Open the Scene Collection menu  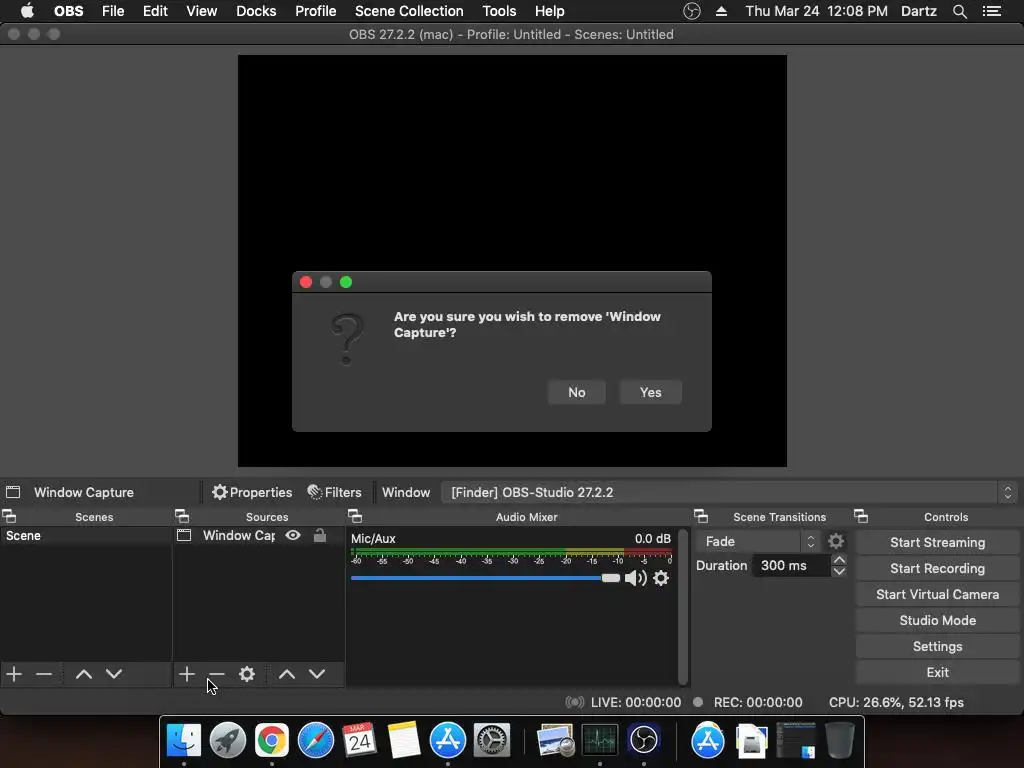click(x=409, y=11)
